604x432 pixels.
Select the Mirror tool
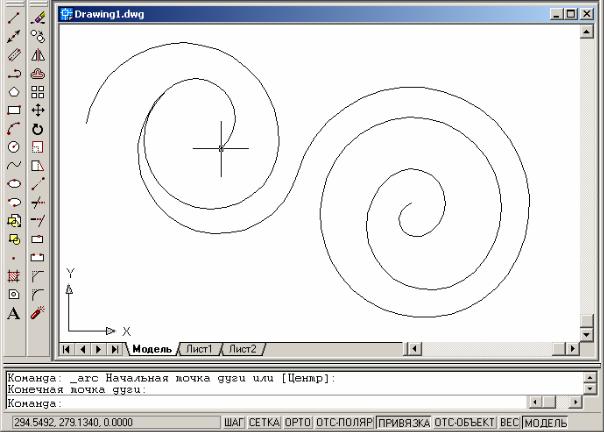pos(38,55)
